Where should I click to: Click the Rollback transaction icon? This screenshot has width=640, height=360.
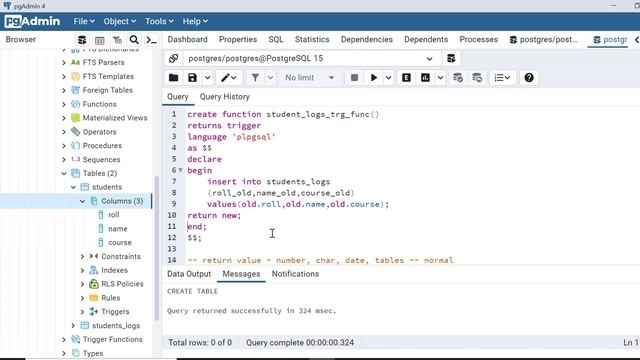tap(477, 78)
